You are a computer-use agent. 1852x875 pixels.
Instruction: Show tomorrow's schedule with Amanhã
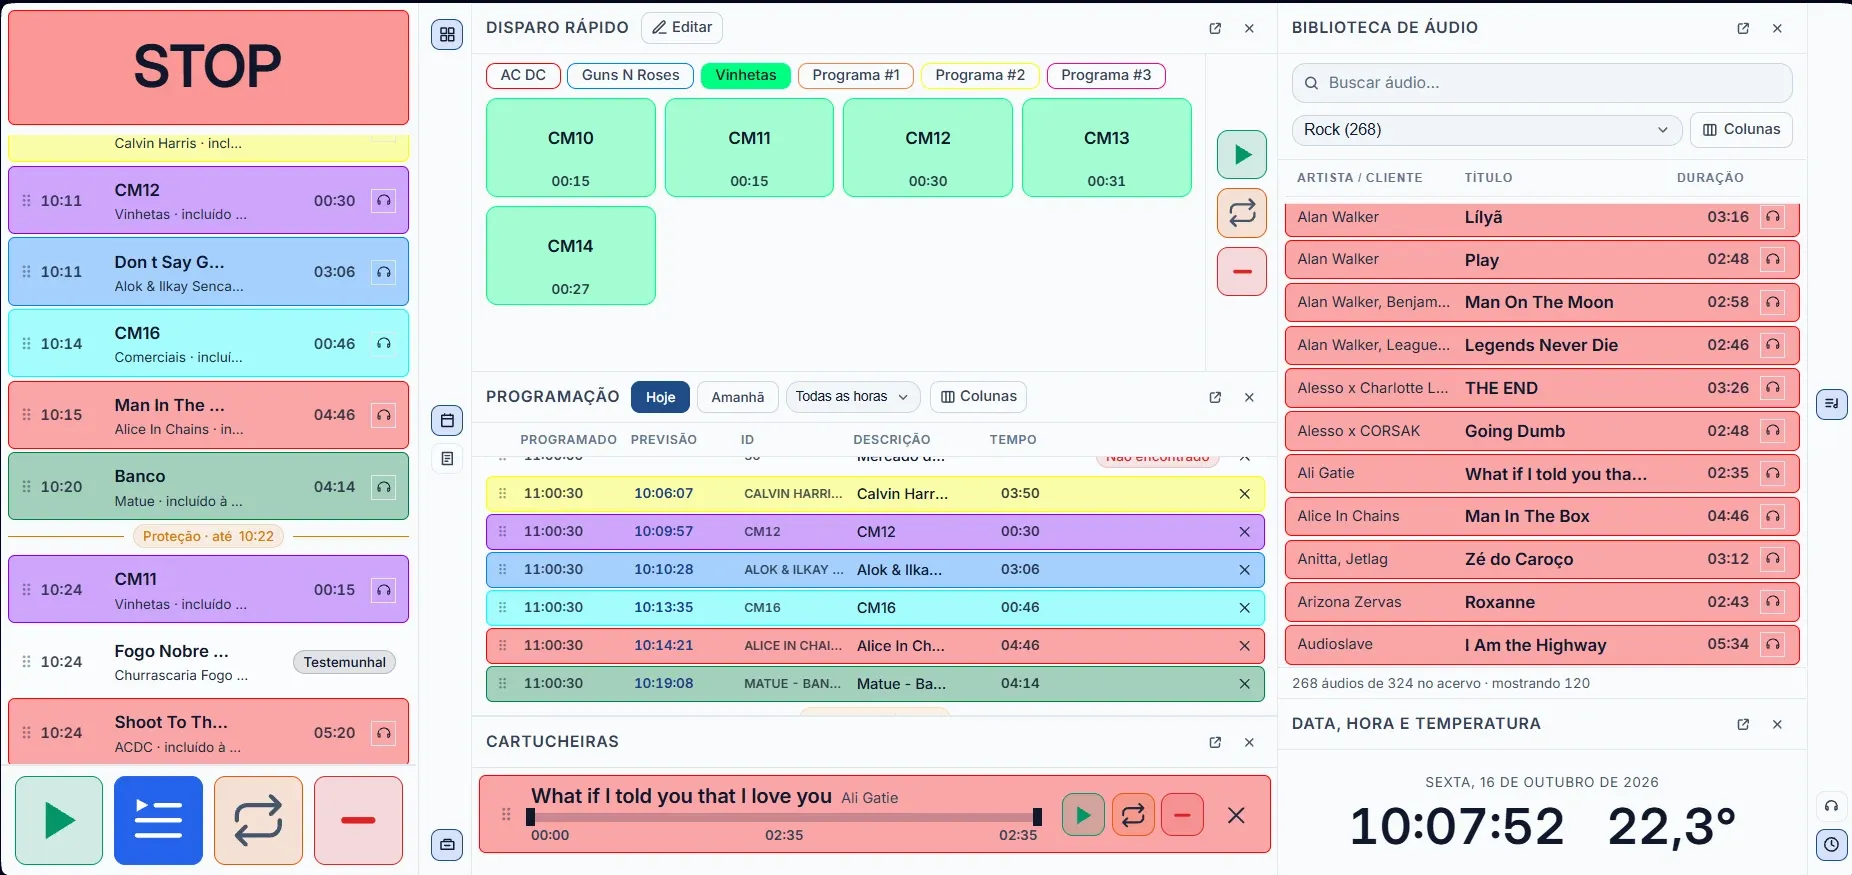tap(738, 397)
